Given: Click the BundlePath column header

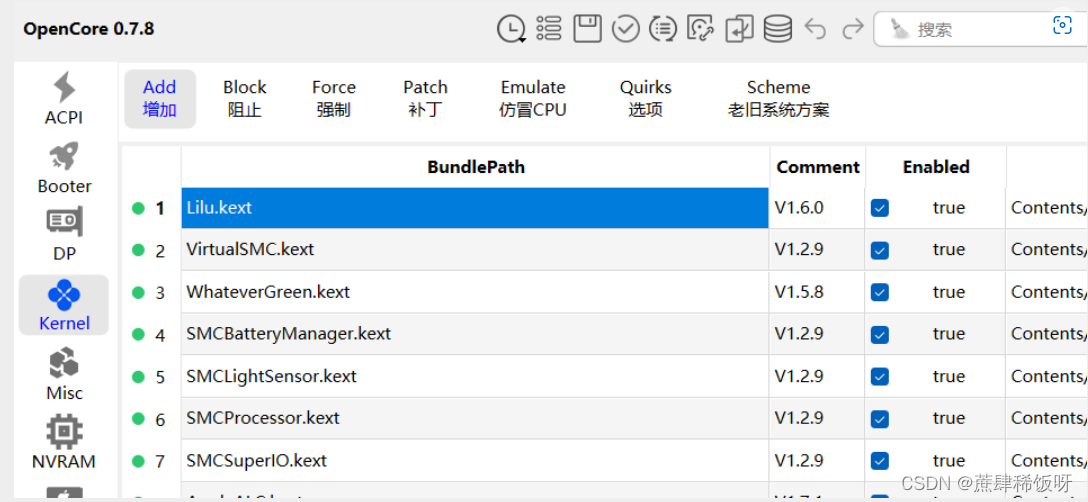Looking at the screenshot, I should [x=476, y=167].
